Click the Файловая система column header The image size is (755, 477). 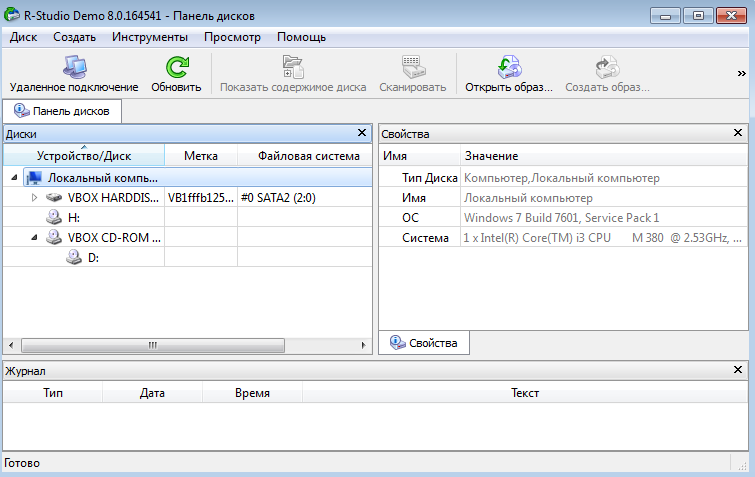coord(305,155)
